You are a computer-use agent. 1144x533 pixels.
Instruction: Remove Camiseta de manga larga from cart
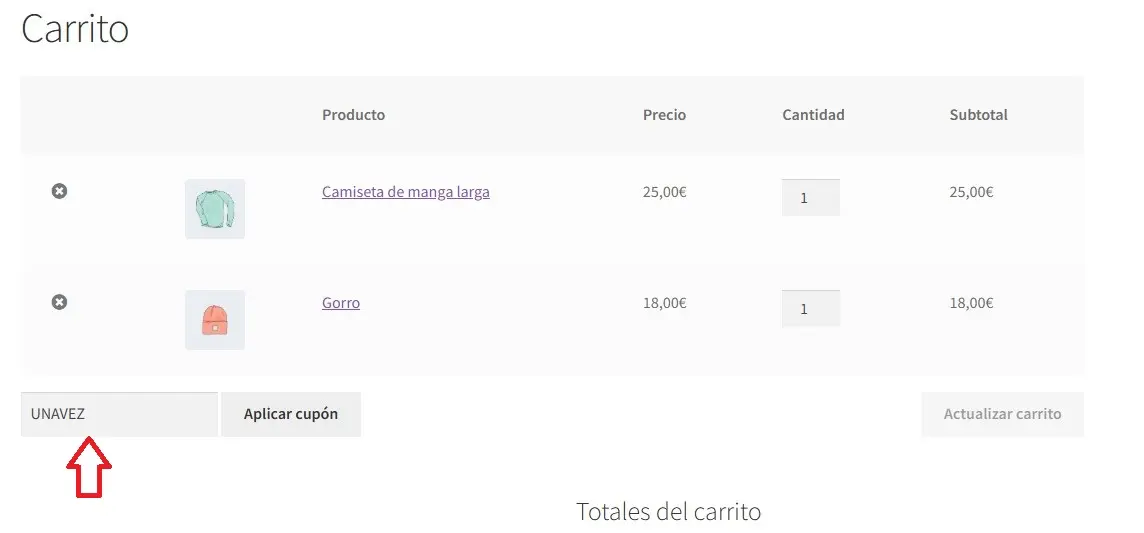click(x=59, y=191)
